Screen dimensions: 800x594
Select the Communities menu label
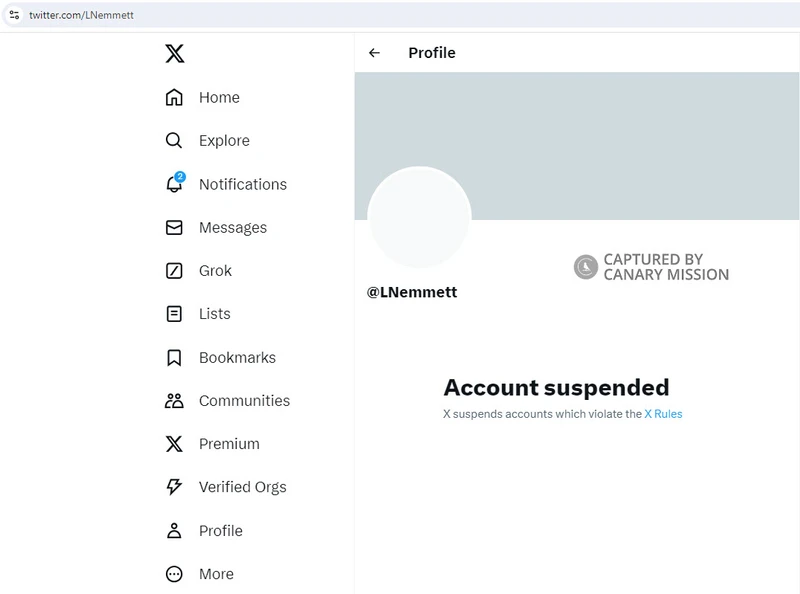[244, 401]
